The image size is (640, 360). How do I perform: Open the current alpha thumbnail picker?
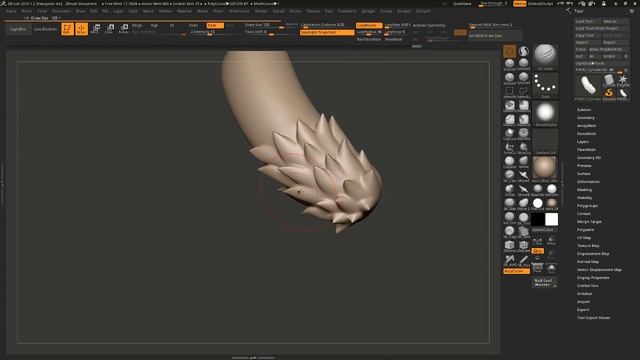pyautogui.click(x=545, y=113)
